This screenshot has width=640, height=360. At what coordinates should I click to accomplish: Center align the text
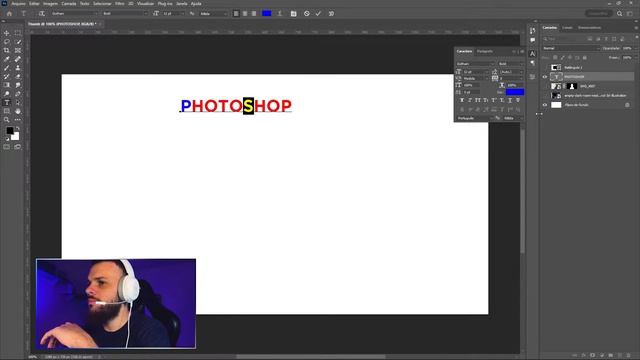tap(245, 13)
